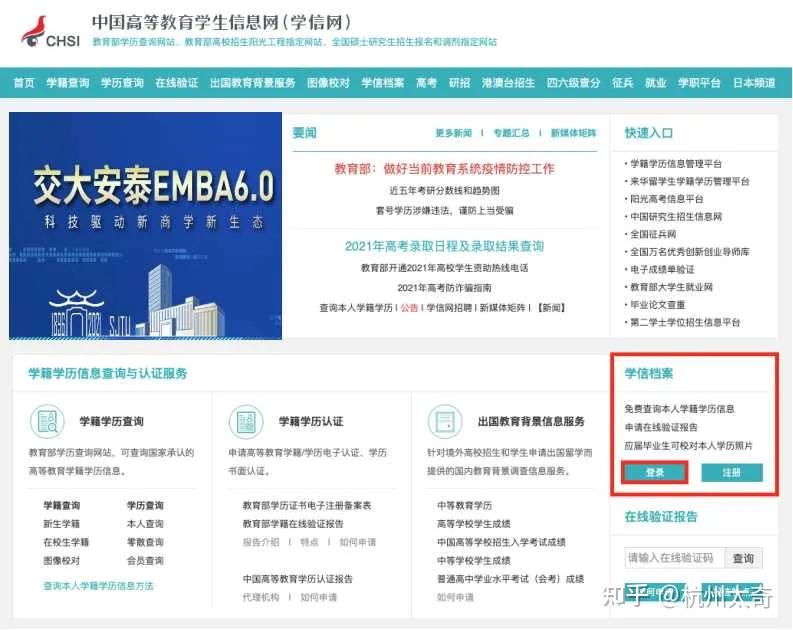Viewport: 793px width, 630px height.
Task: Open the 新生学籍 link
Action: point(62,524)
